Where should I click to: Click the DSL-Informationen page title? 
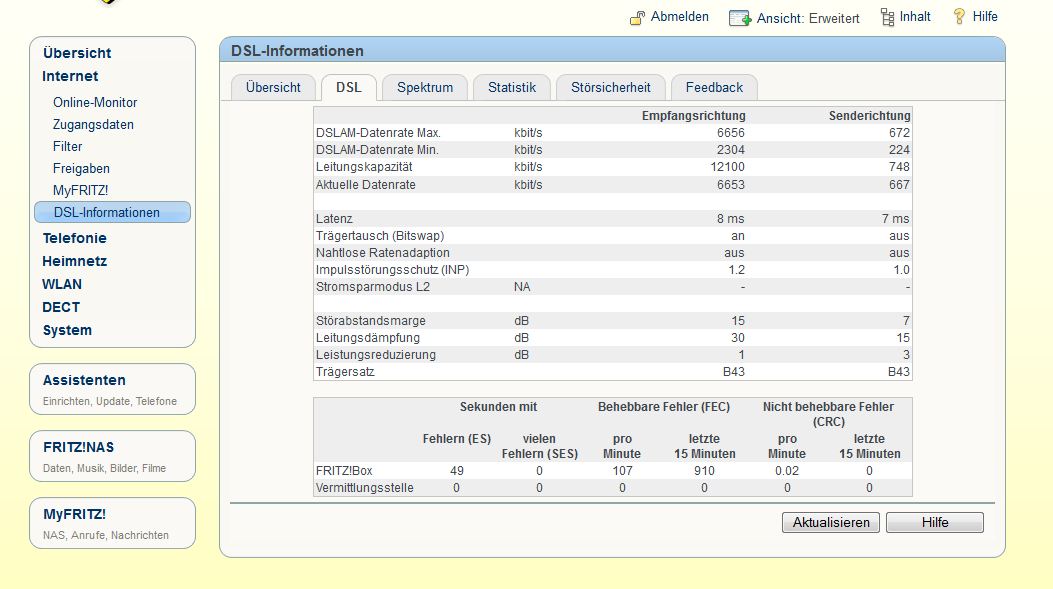pos(297,51)
